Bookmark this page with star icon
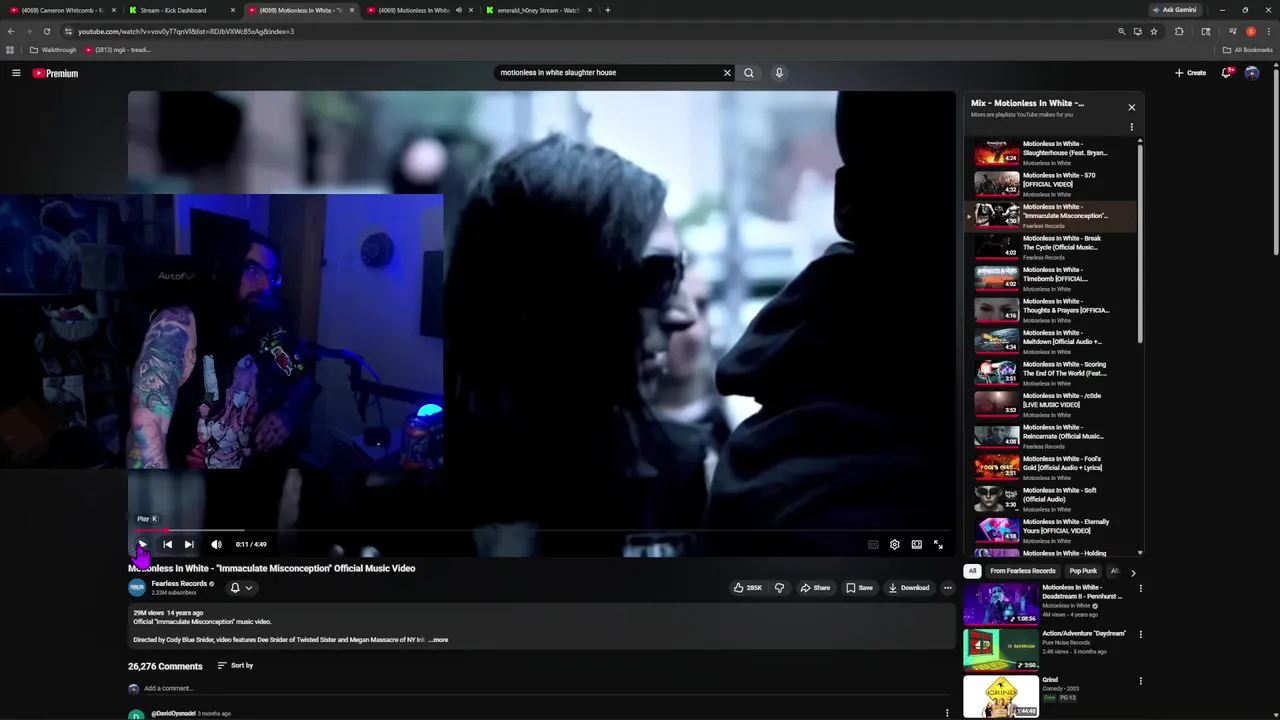 1154,31
